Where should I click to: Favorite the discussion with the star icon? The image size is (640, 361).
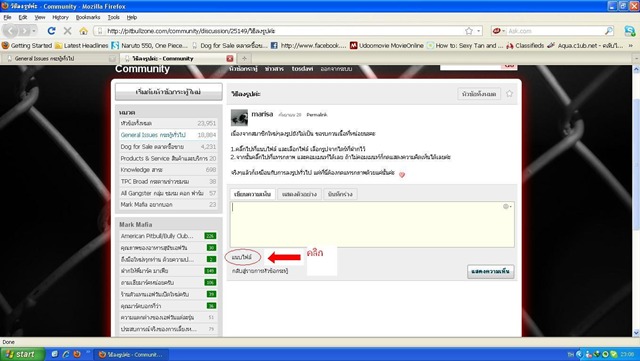(509, 94)
